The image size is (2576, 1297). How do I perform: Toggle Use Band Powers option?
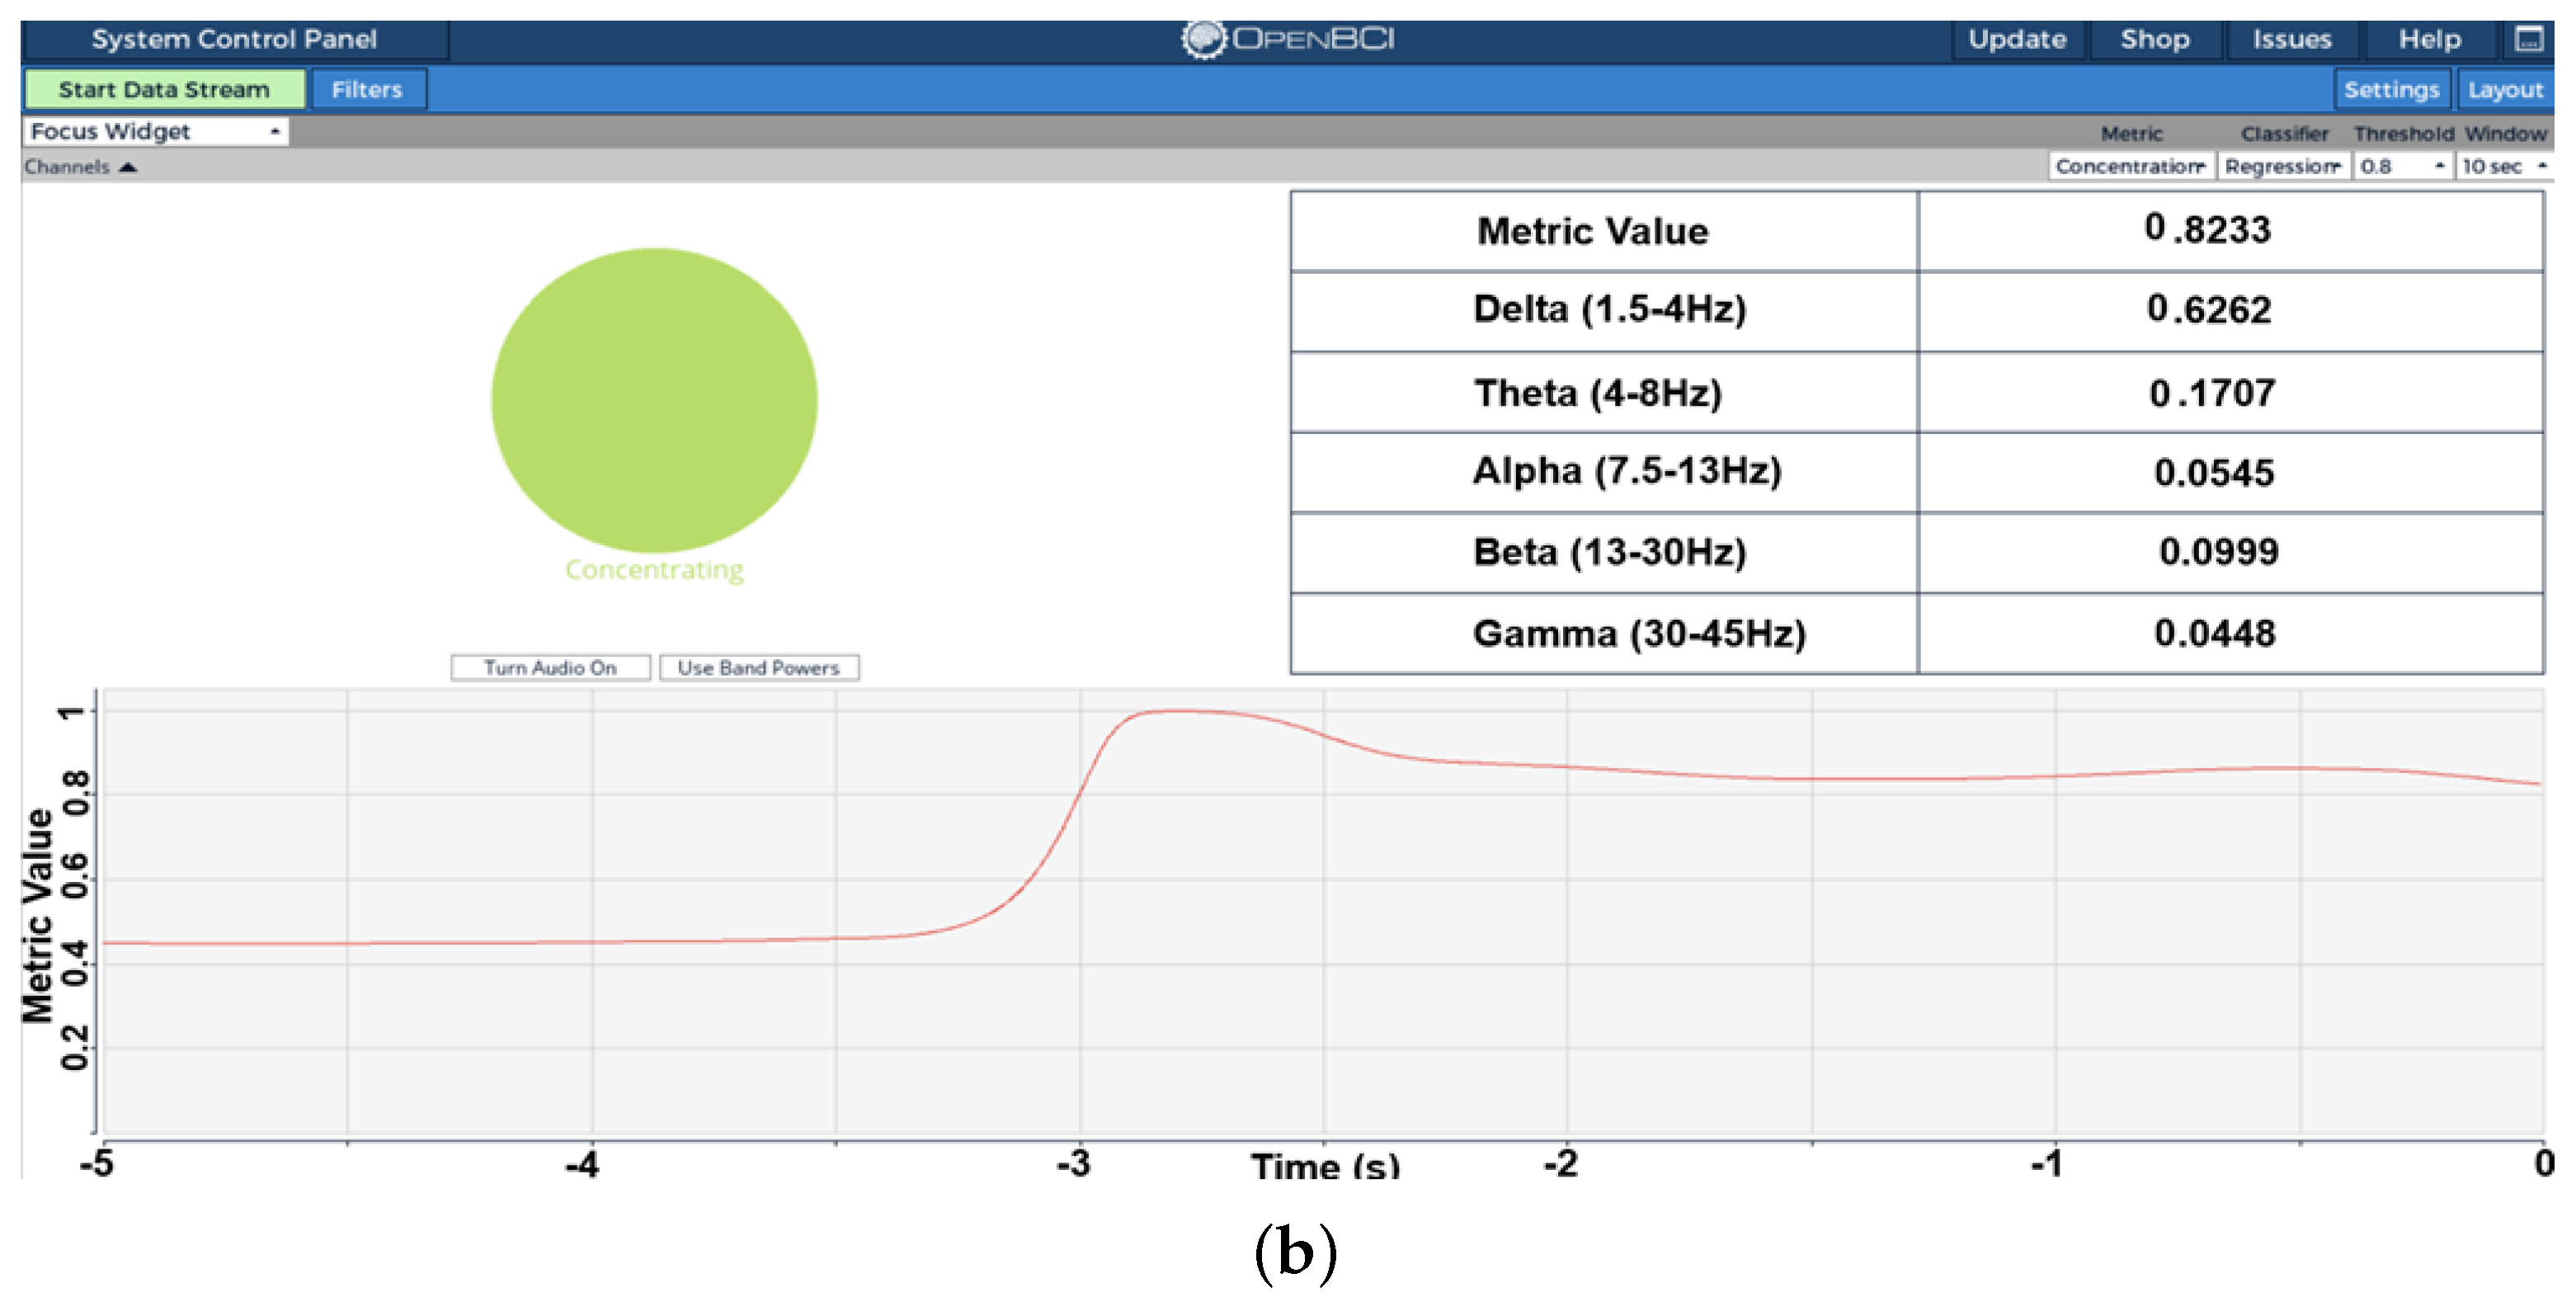(758, 667)
